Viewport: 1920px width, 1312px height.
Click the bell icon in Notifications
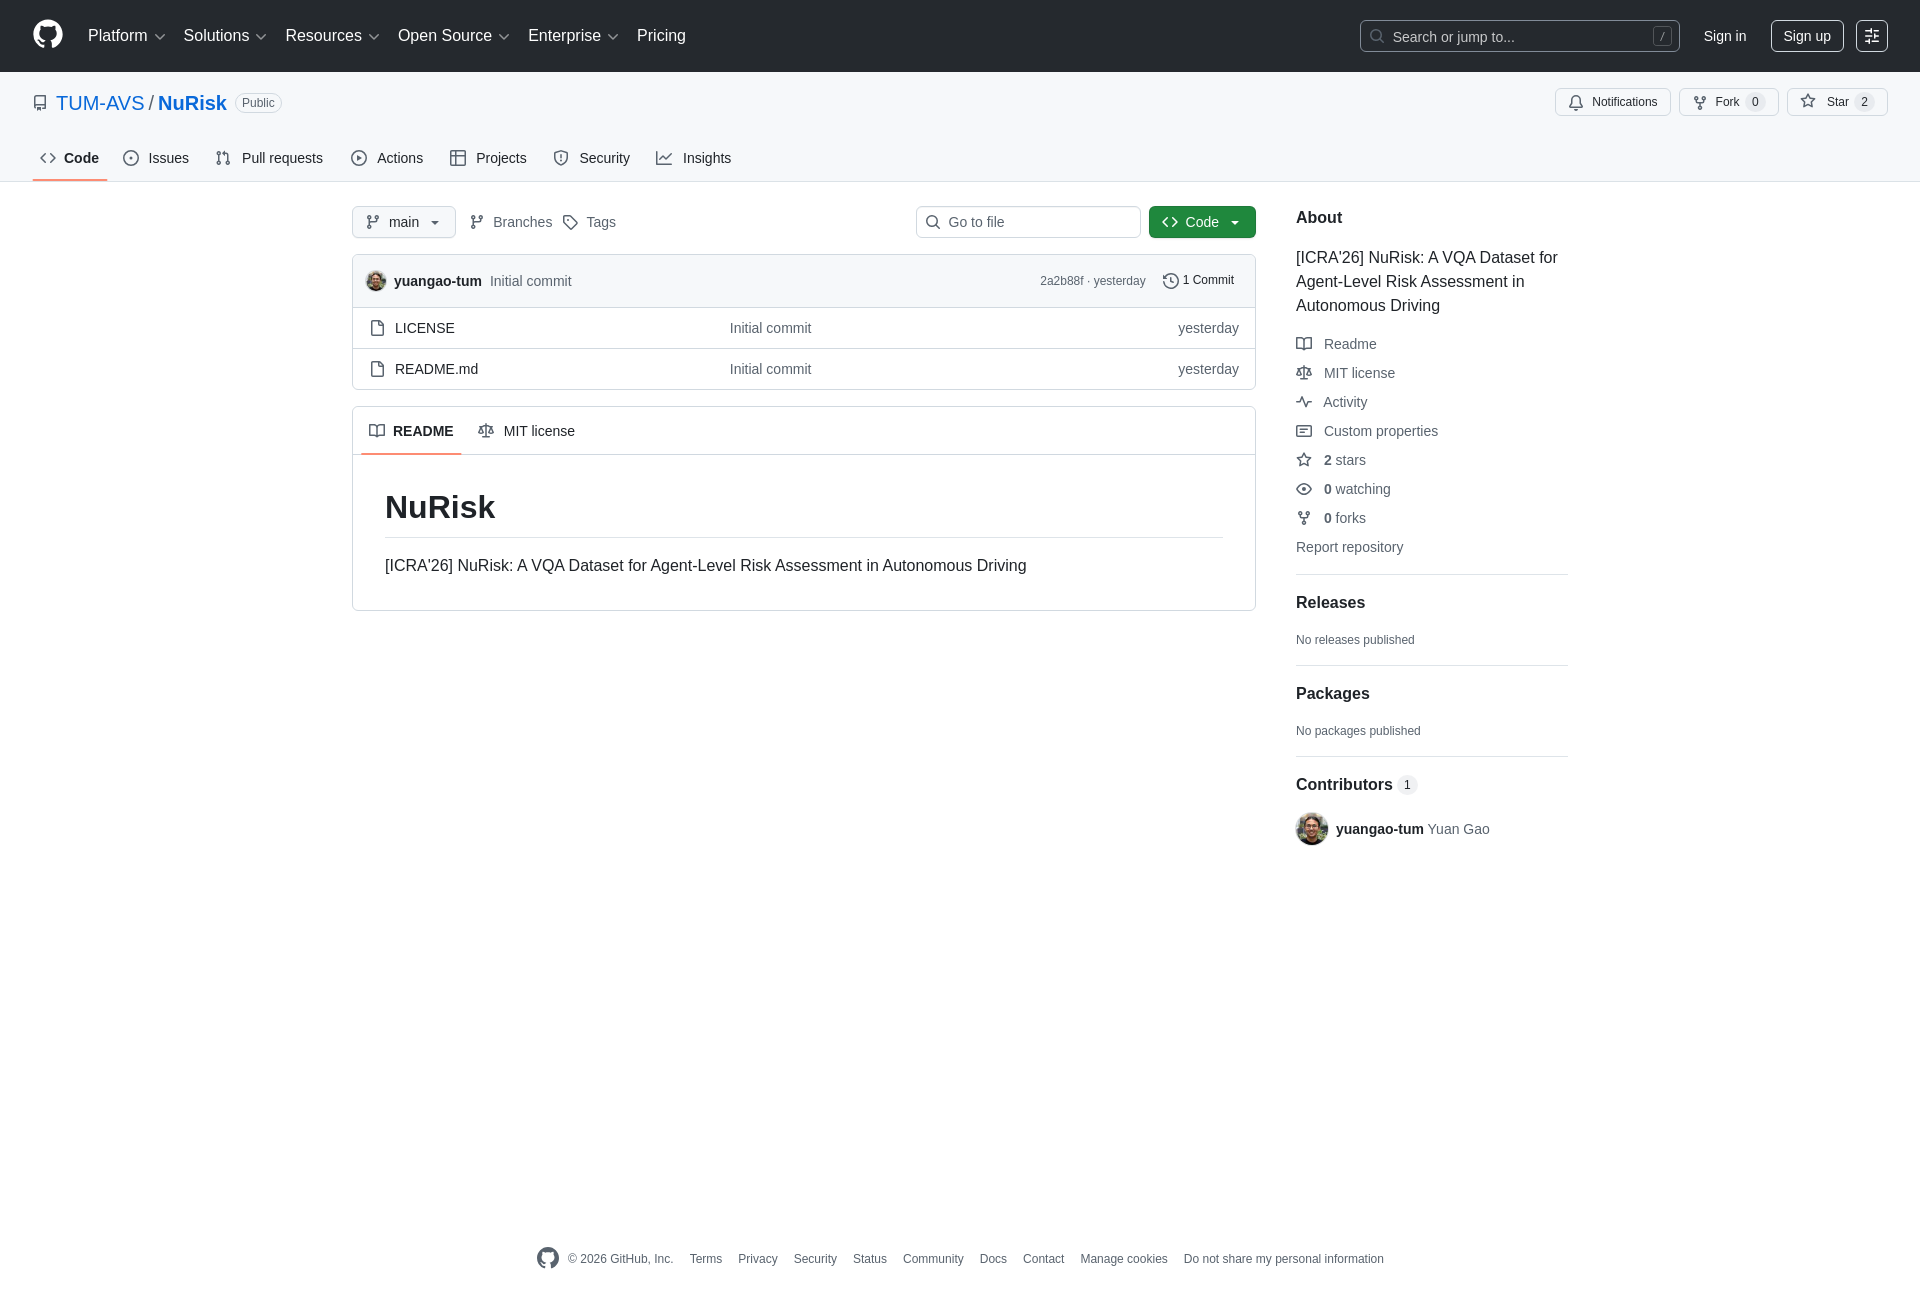(x=1576, y=102)
